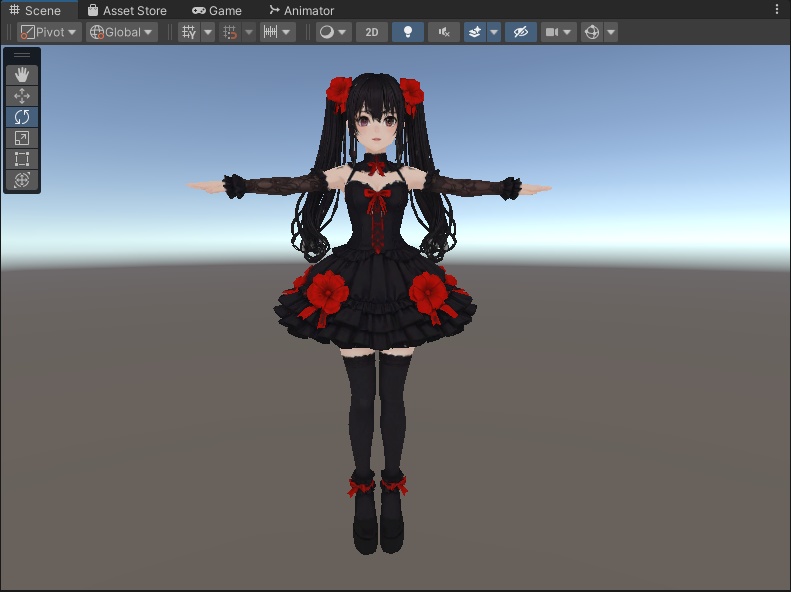
Task: Select the Hand view tool
Action: [22, 75]
